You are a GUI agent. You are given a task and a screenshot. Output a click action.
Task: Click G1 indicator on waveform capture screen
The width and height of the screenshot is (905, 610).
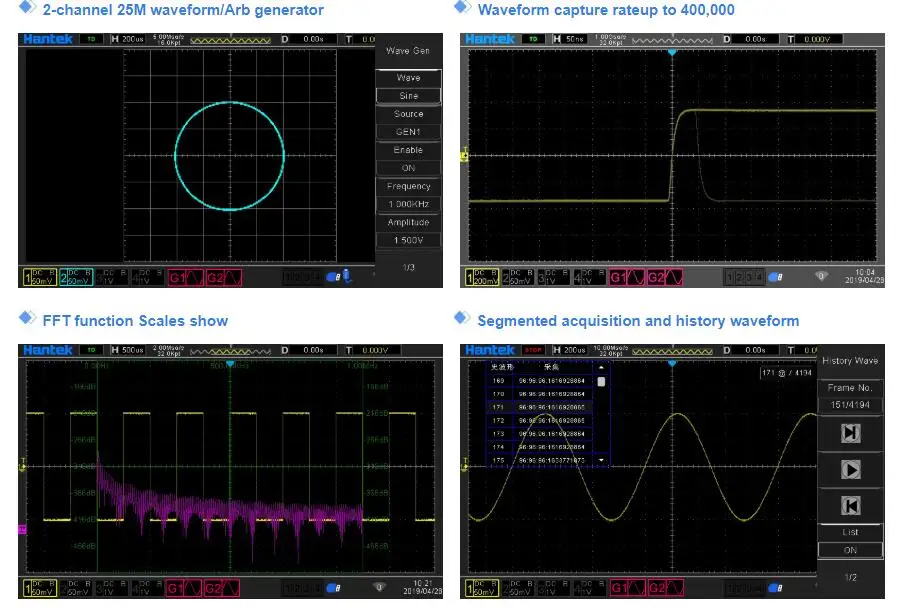click(x=627, y=278)
